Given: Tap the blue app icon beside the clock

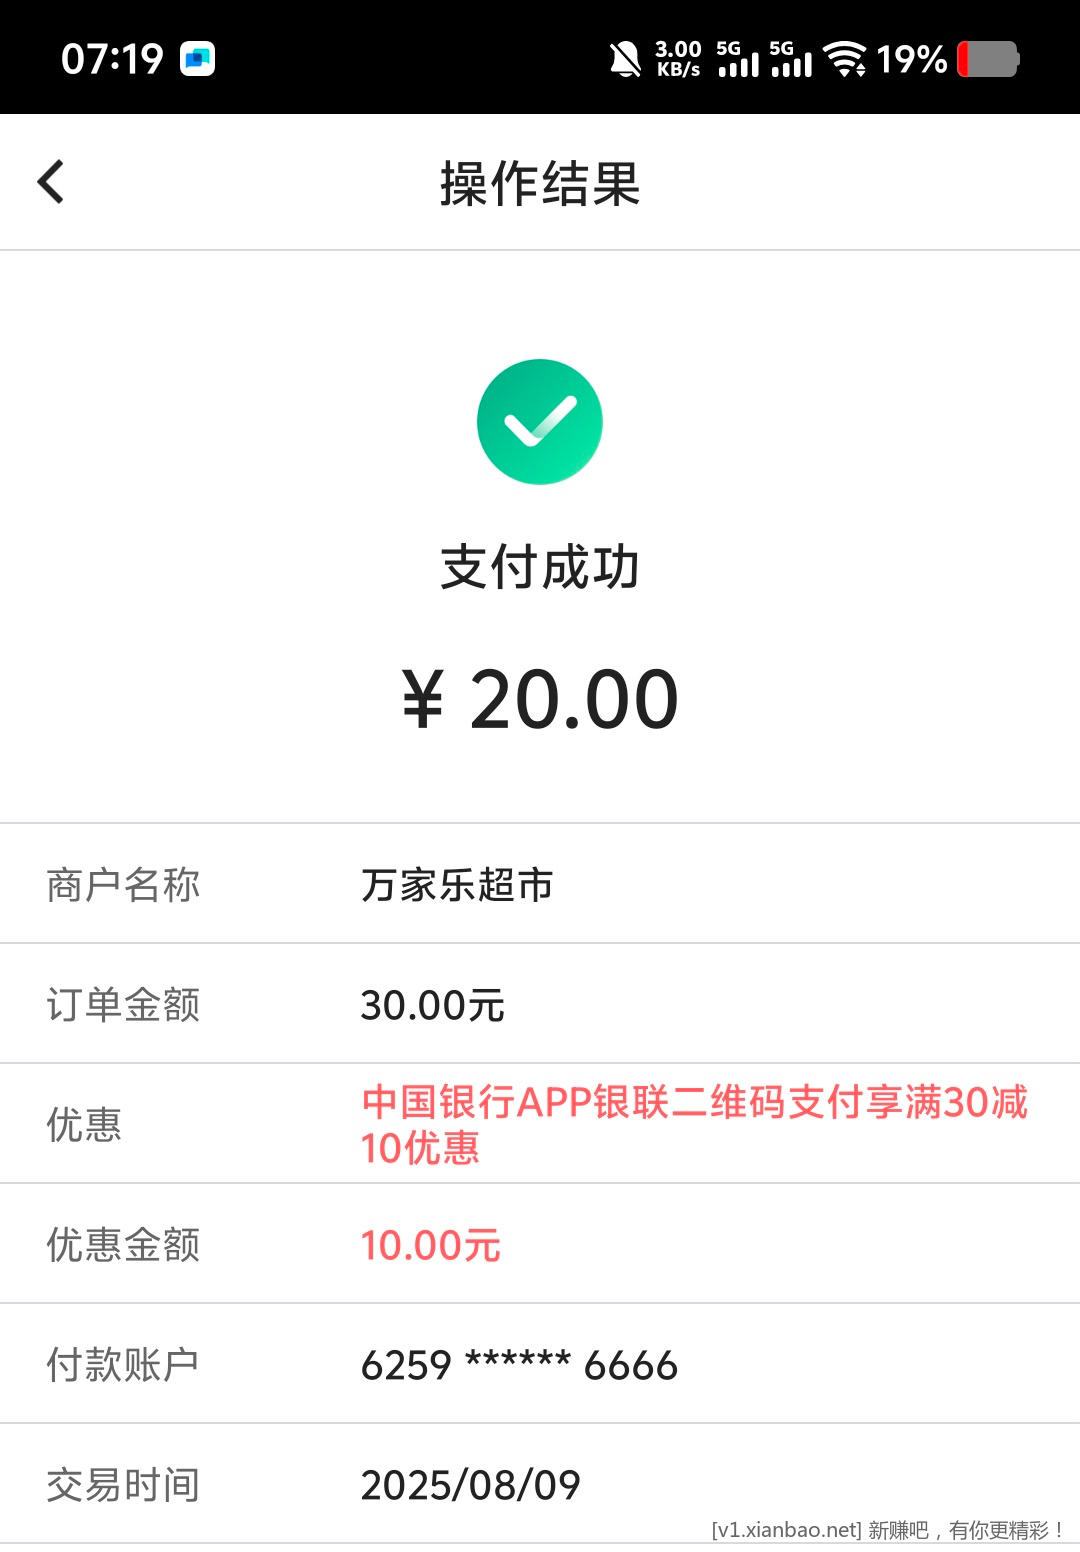Looking at the screenshot, I should tap(200, 58).
